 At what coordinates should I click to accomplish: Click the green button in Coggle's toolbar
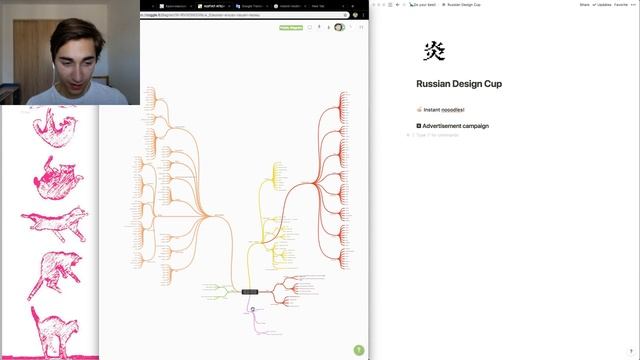(x=291, y=28)
